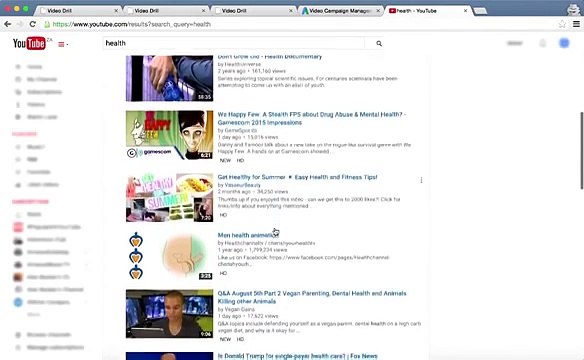Reload the page with the refresh icon

(32, 24)
